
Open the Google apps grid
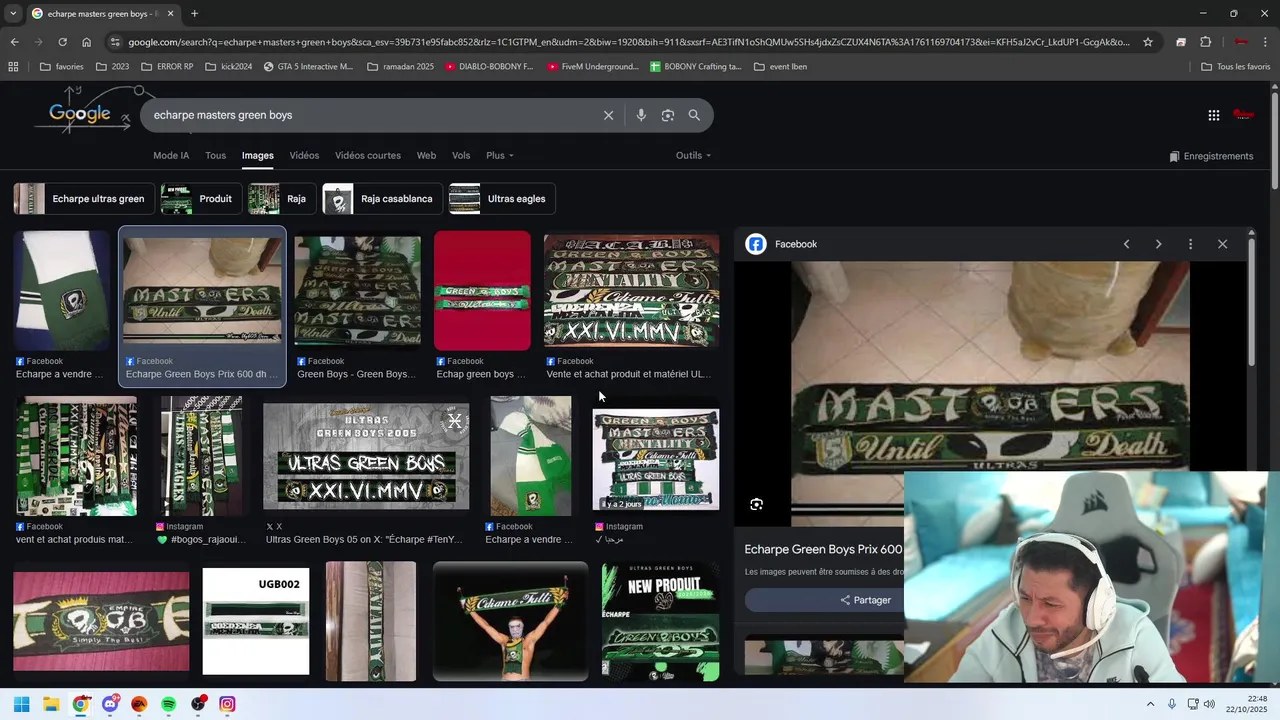[x=1213, y=115]
